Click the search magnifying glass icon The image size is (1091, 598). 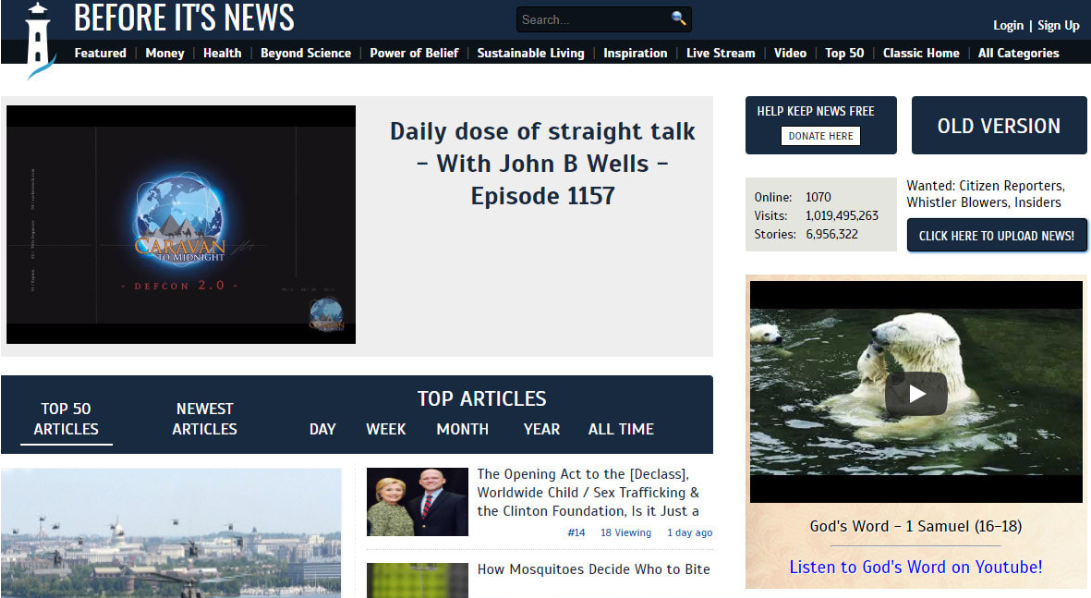coord(680,18)
